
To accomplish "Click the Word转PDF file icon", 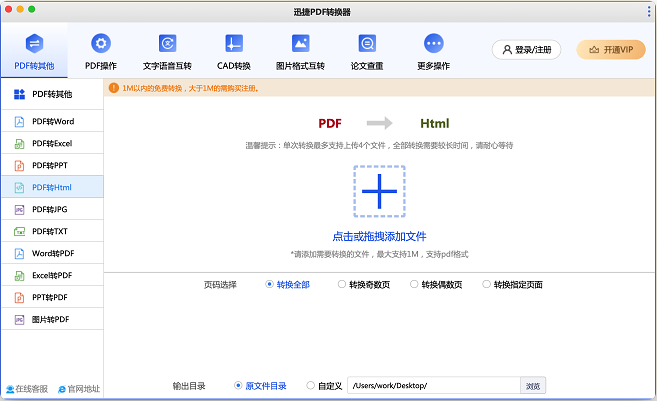I will tap(19, 254).
